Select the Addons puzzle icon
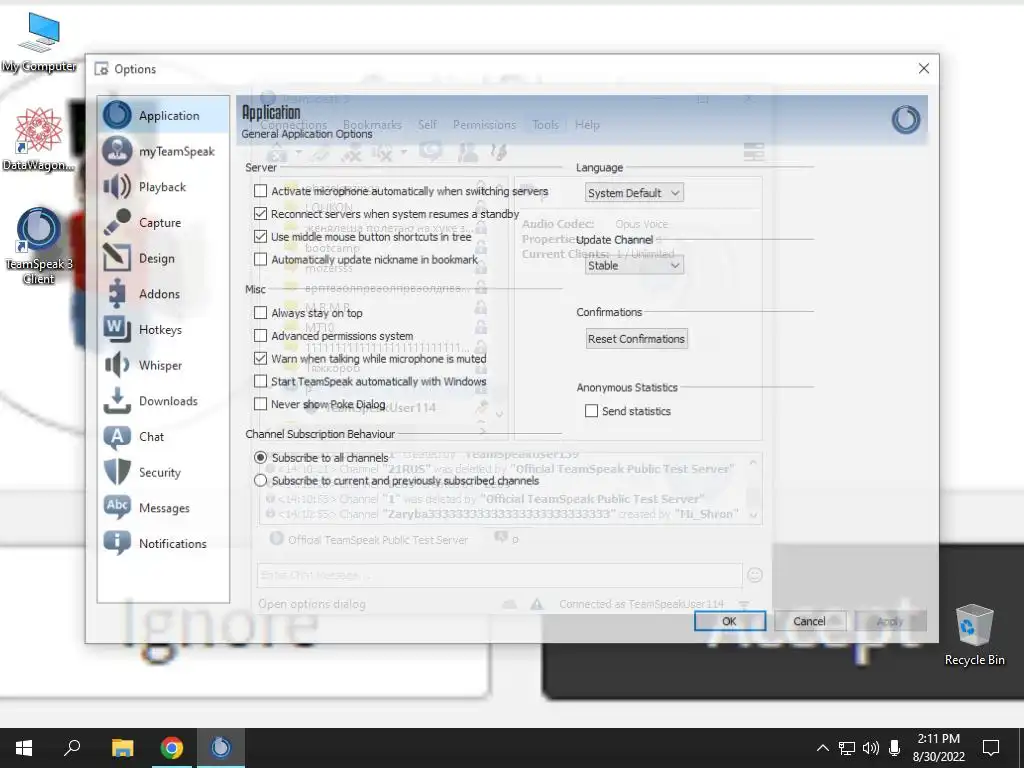Image resolution: width=1024 pixels, height=768 pixels. pyautogui.click(x=117, y=293)
